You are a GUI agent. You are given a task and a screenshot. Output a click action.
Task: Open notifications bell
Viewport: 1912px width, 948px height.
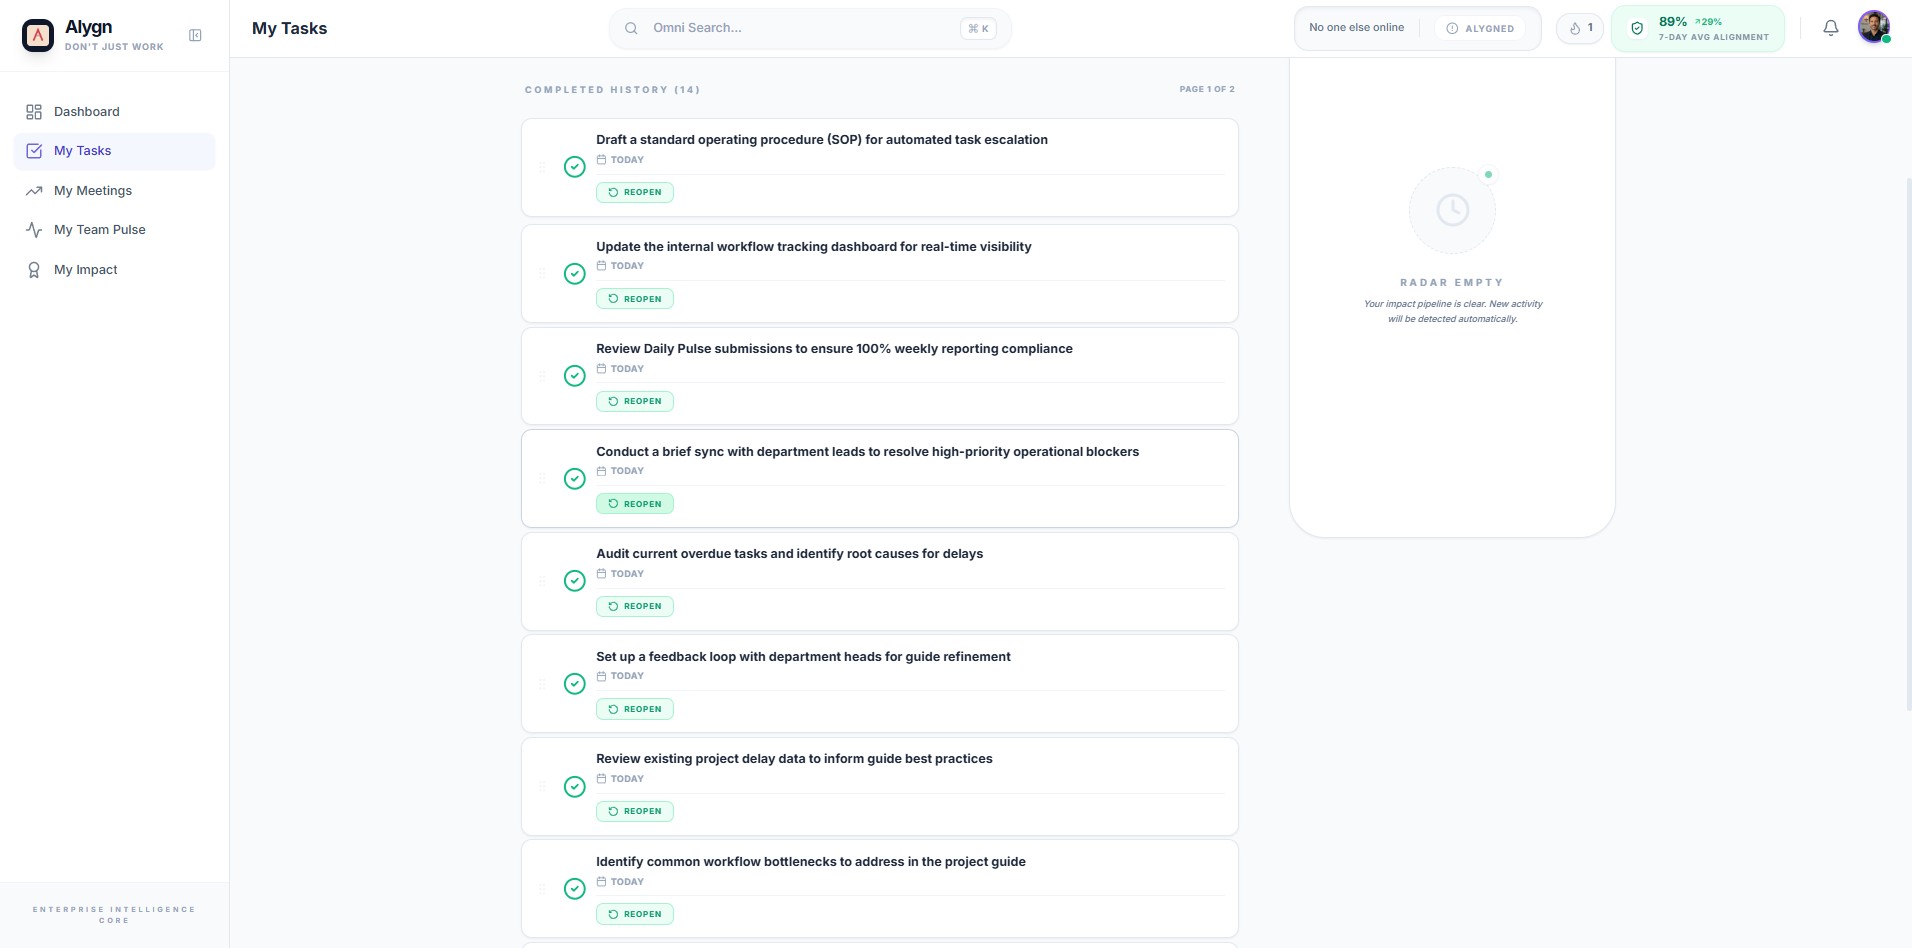(x=1831, y=28)
